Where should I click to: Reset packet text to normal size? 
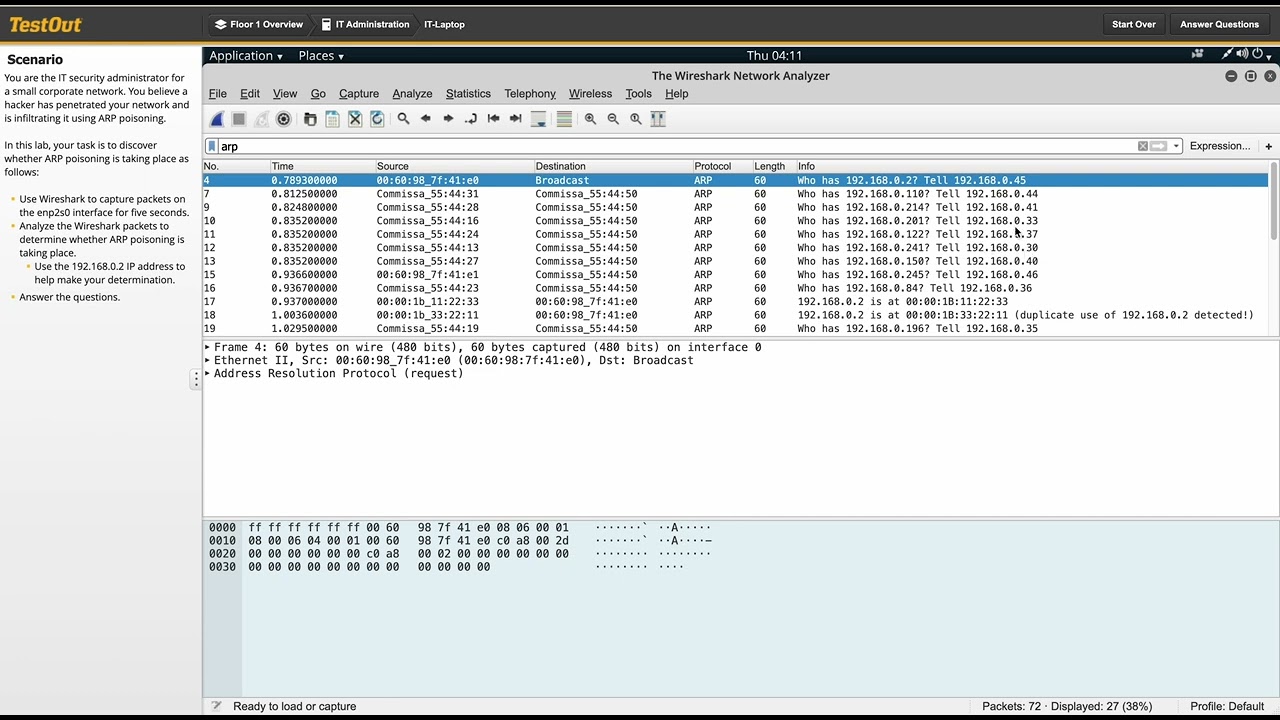pyautogui.click(x=635, y=119)
